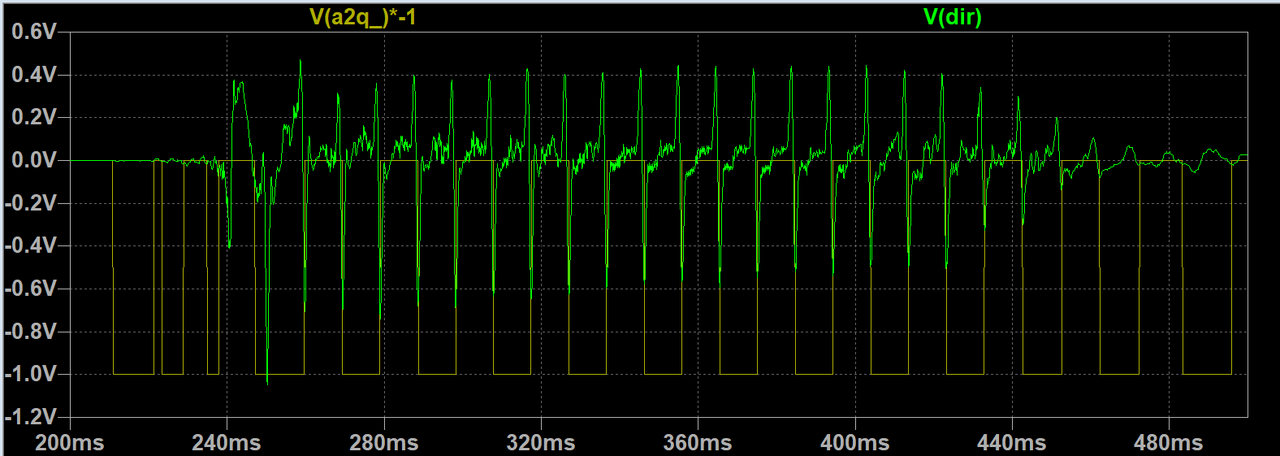The height and width of the screenshot is (456, 1280).
Task: Pick the 320ms time axis marker
Action: coord(541,441)
